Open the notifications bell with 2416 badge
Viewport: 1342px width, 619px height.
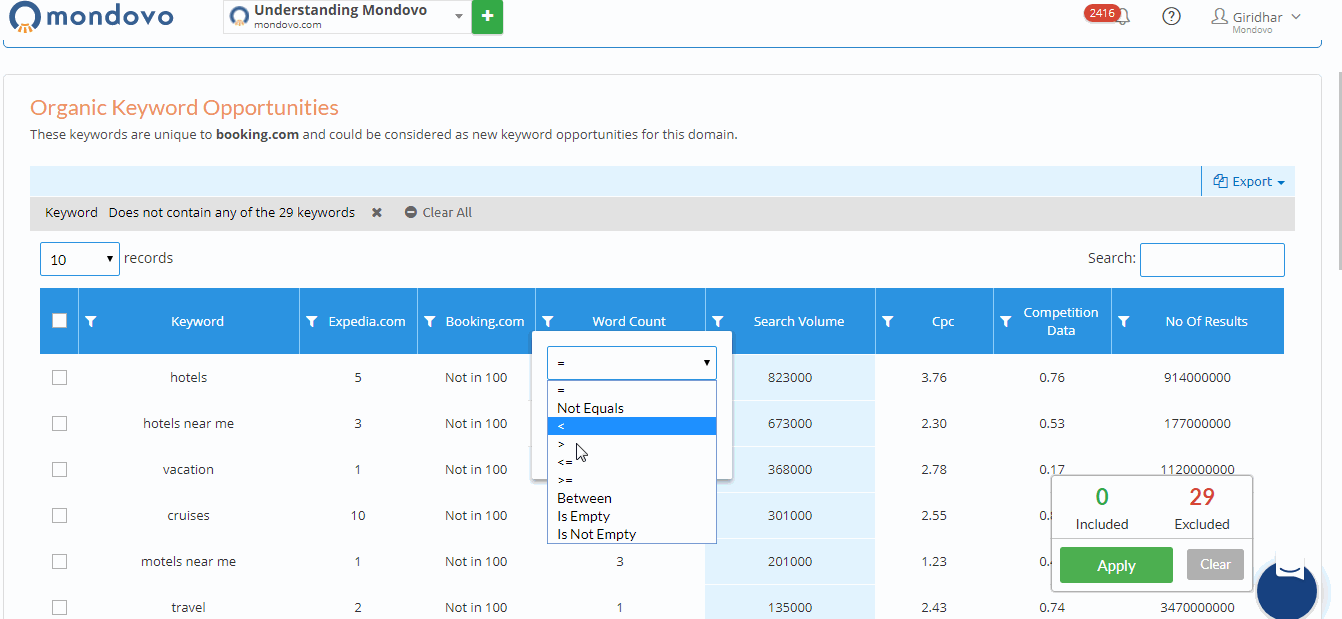click(x=1122, y=17)
